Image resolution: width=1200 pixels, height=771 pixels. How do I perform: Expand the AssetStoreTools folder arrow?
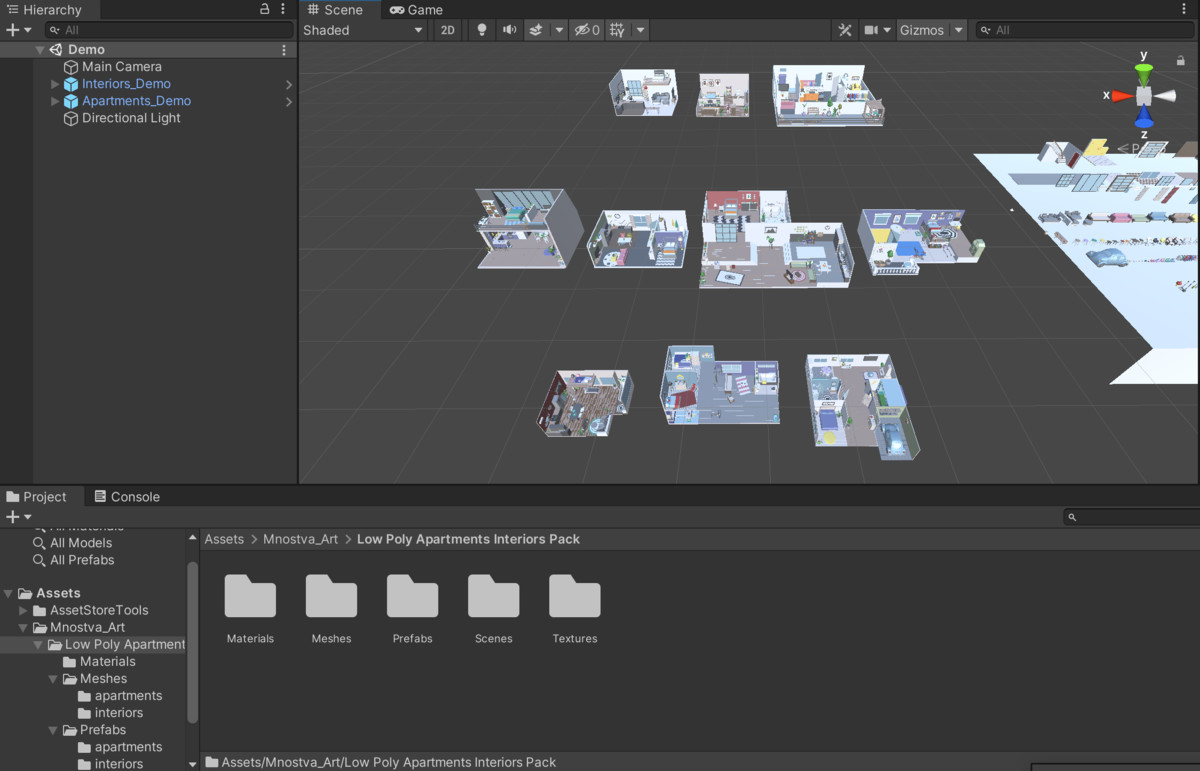point(24,610)
